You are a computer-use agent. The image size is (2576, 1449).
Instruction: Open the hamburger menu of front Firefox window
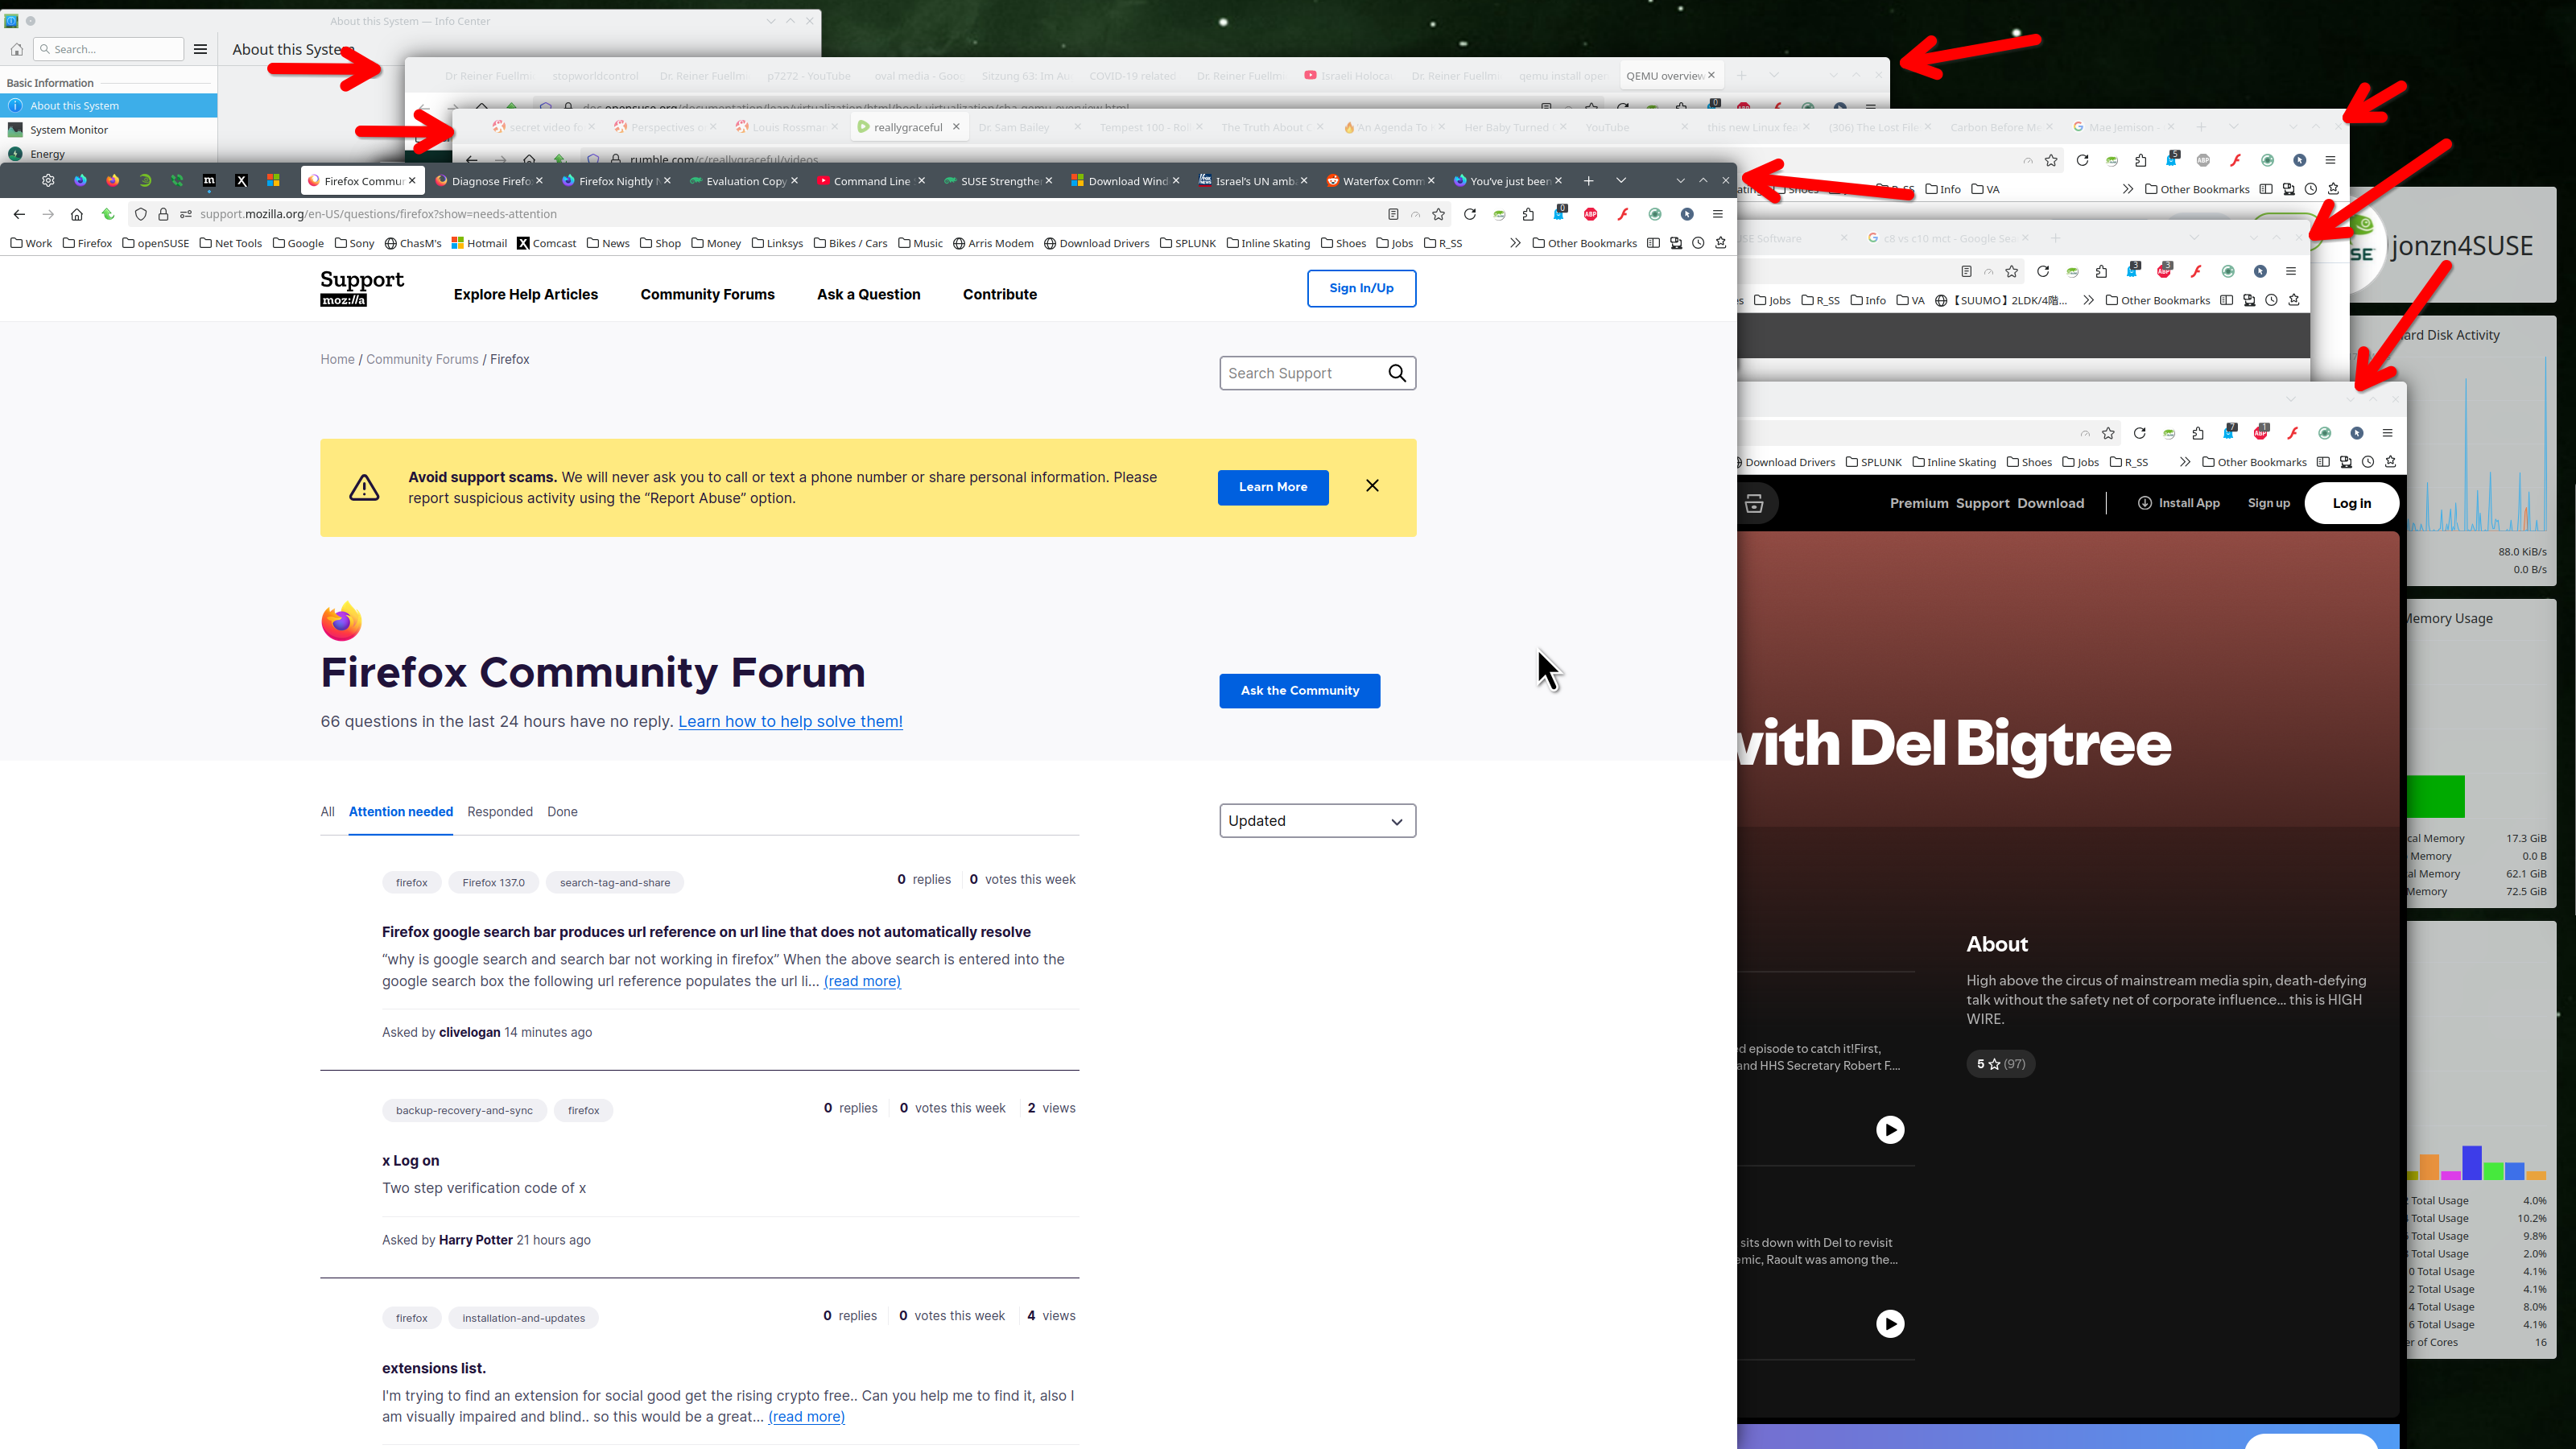pyautogui.click(x=1718, y=214)
